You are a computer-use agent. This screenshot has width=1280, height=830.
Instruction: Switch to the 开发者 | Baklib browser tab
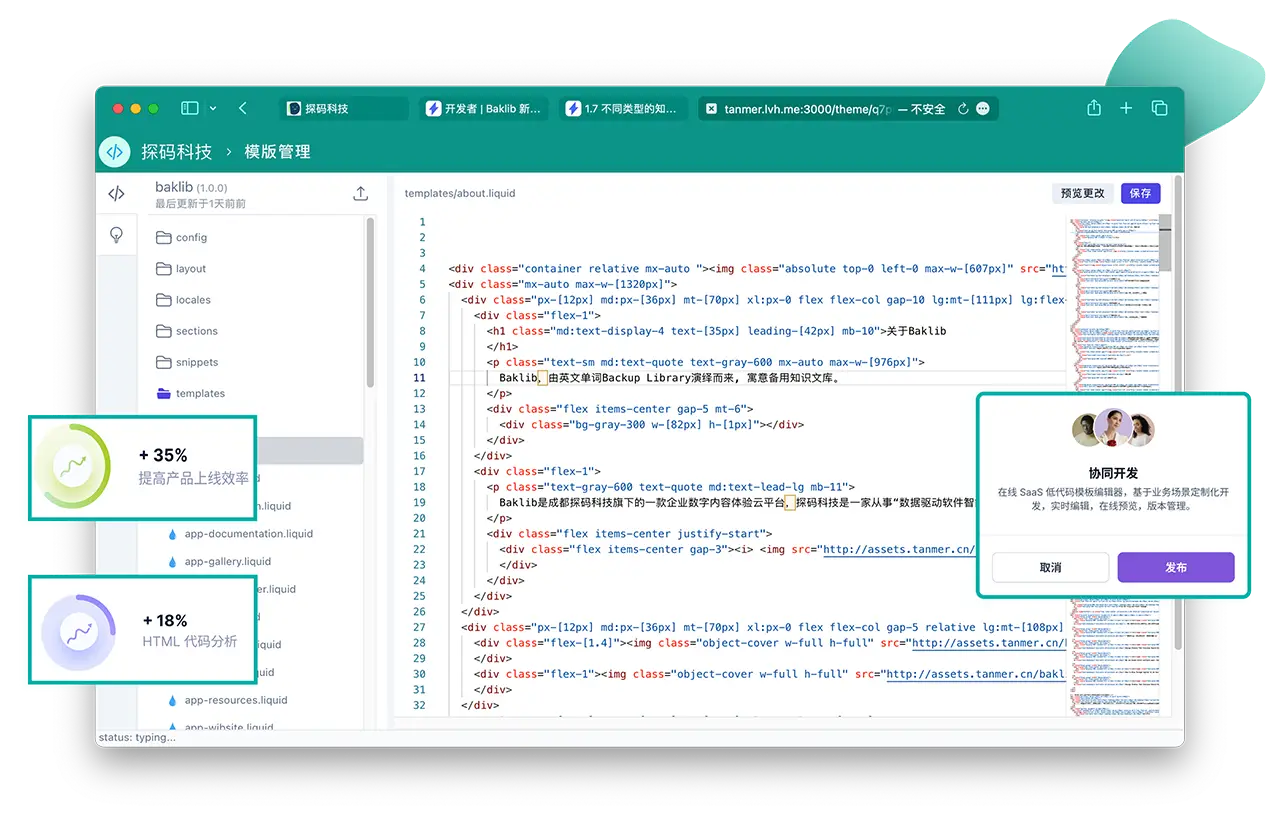[x=484, y=108]
